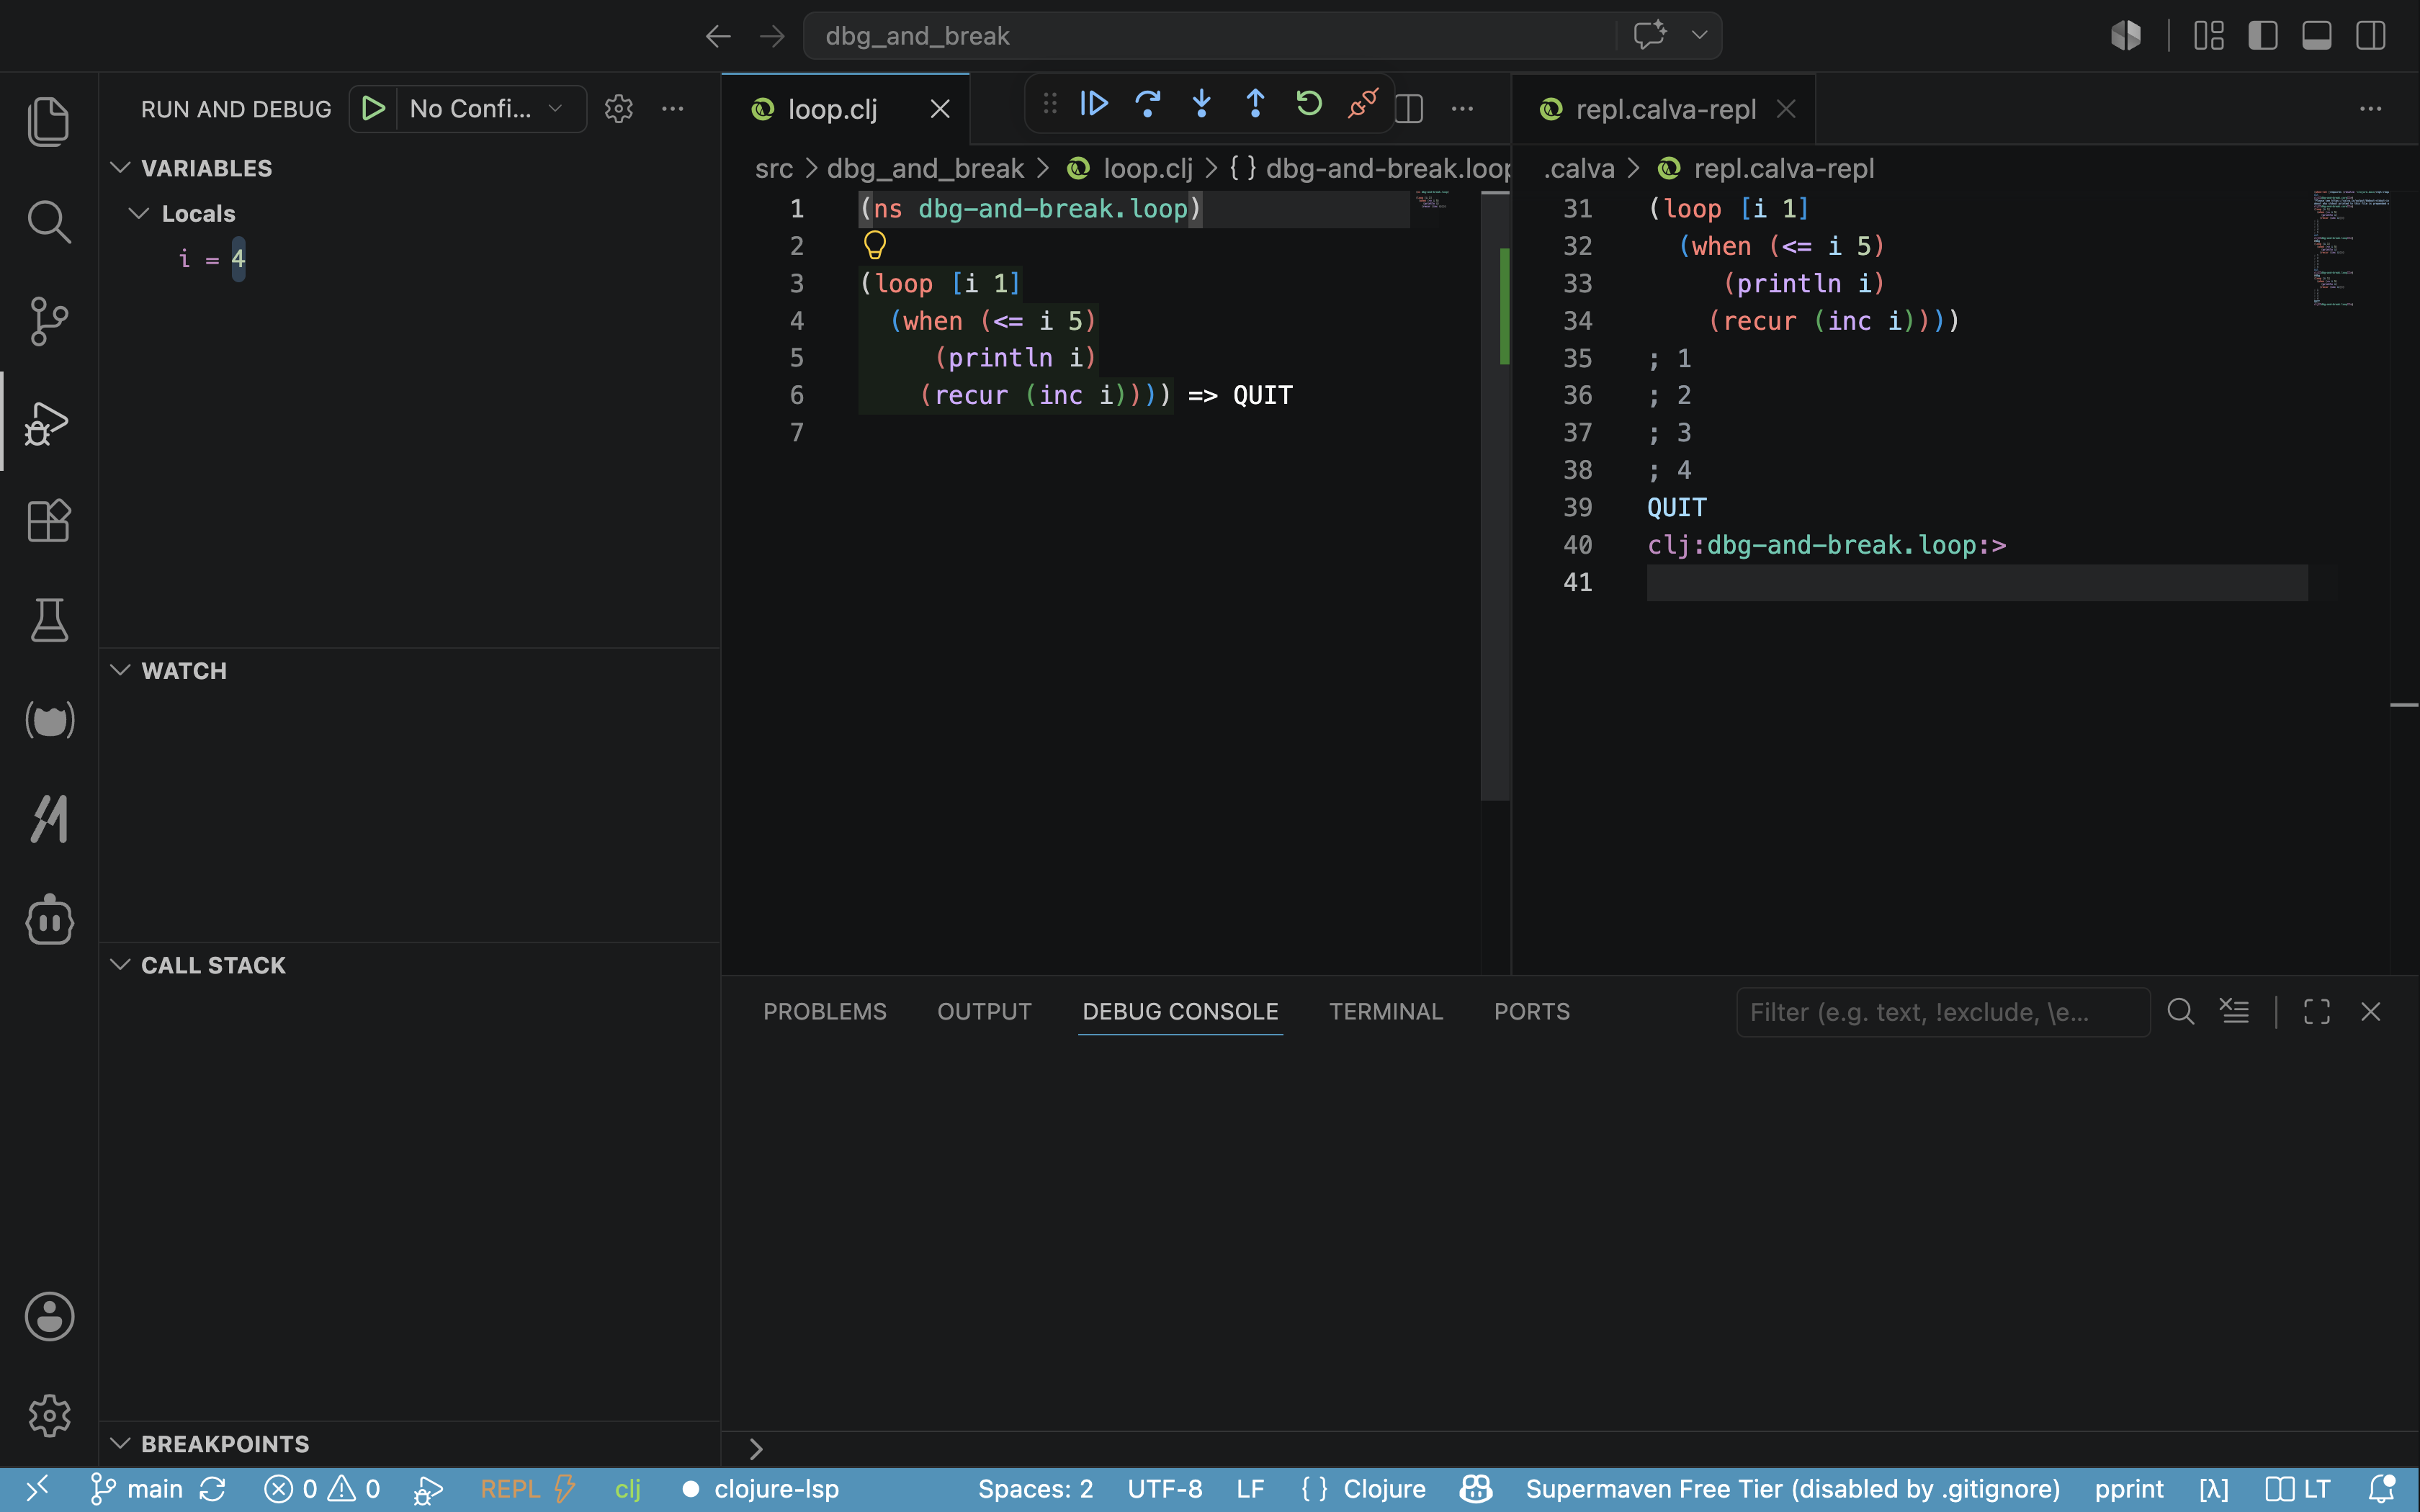
Task: Open the Explorer view in activity bar
Action: point(49,121)
